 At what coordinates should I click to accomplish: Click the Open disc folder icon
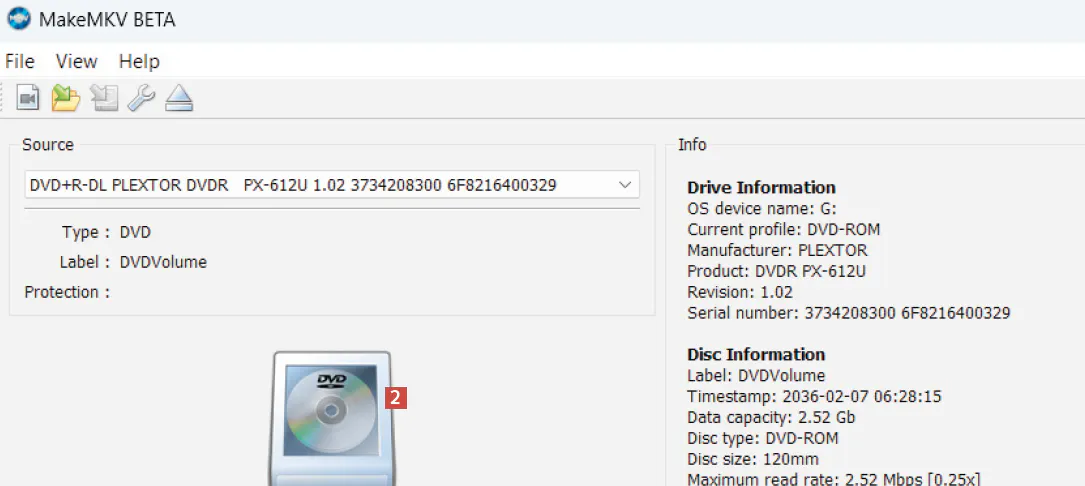point(66,98)
